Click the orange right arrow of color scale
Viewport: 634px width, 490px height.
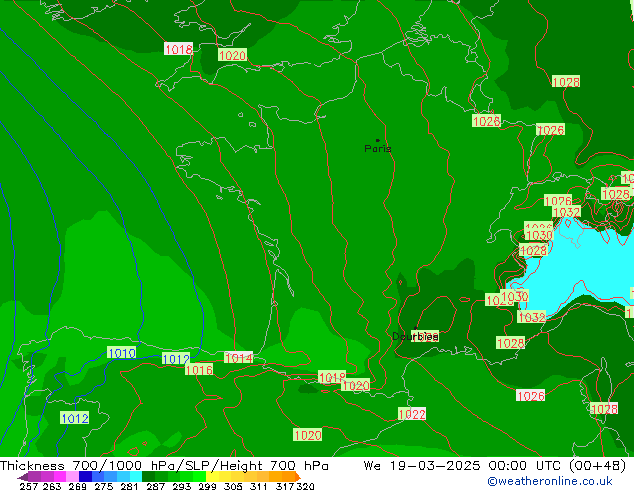tap(298, 477)
